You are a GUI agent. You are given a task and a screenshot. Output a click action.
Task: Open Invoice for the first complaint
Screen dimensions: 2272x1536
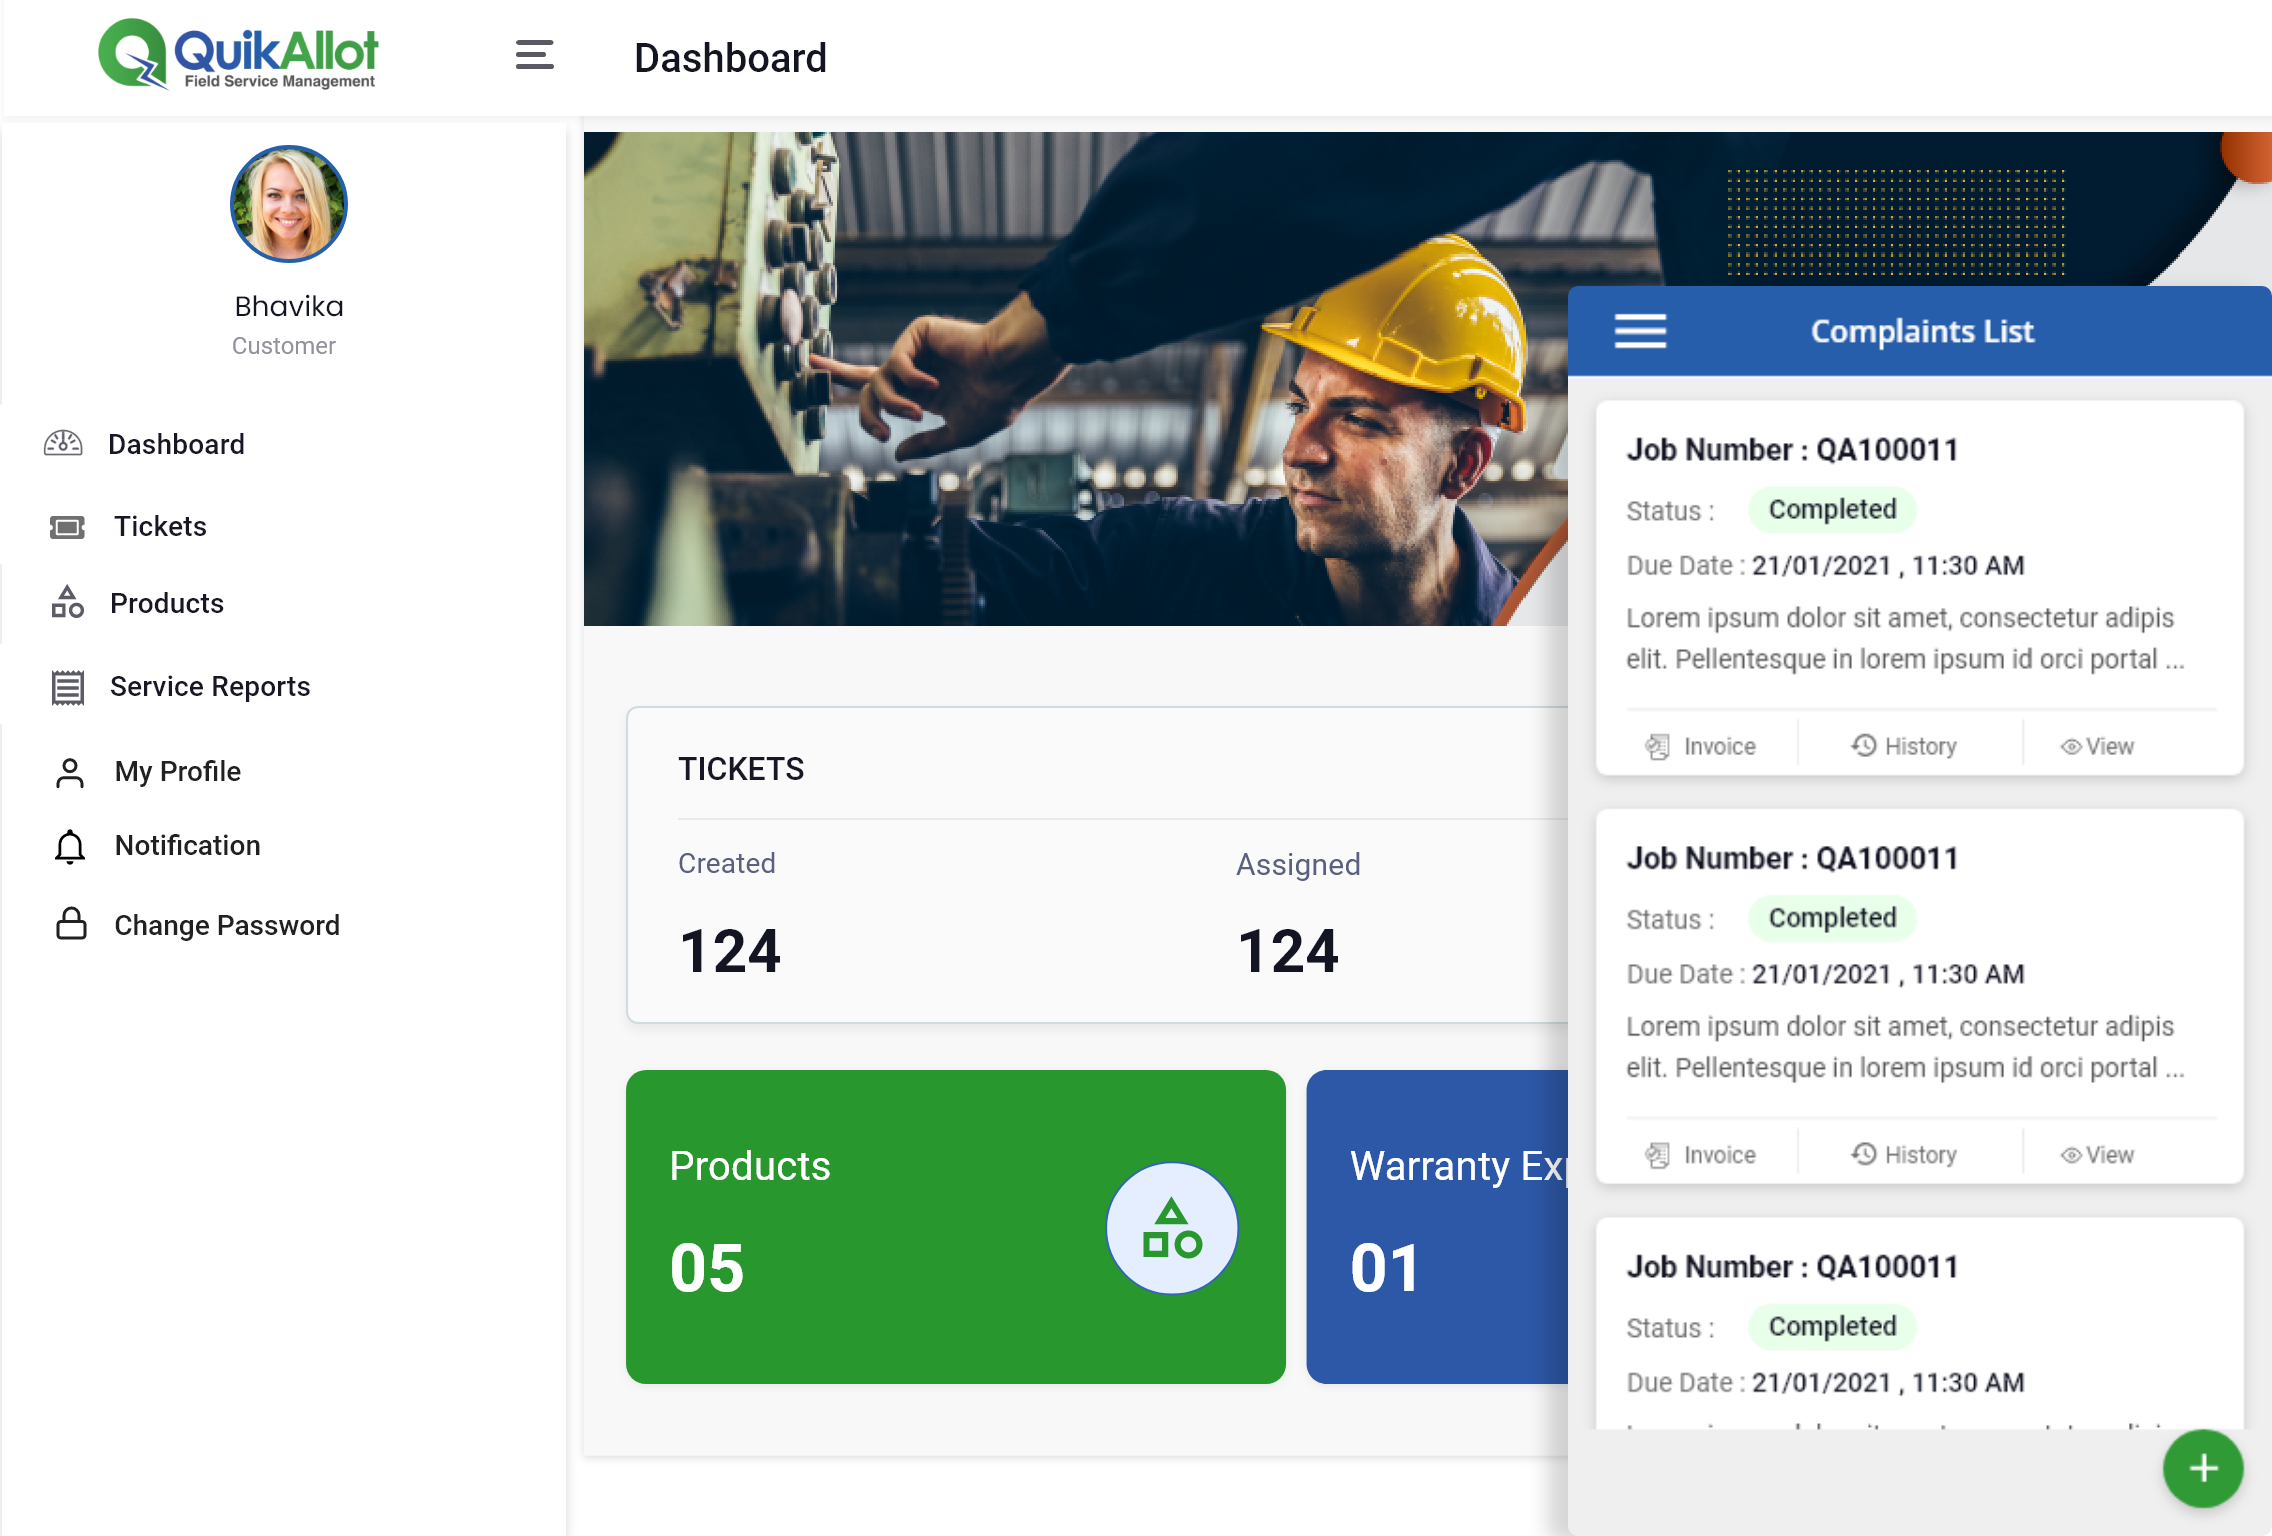click(x=1701, y=746)
